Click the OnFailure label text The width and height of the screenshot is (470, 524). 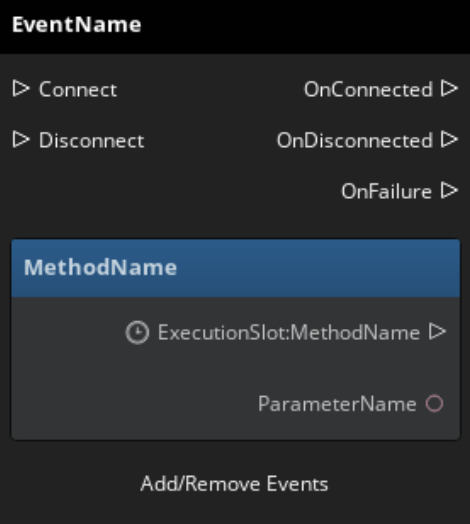[387, 191]
